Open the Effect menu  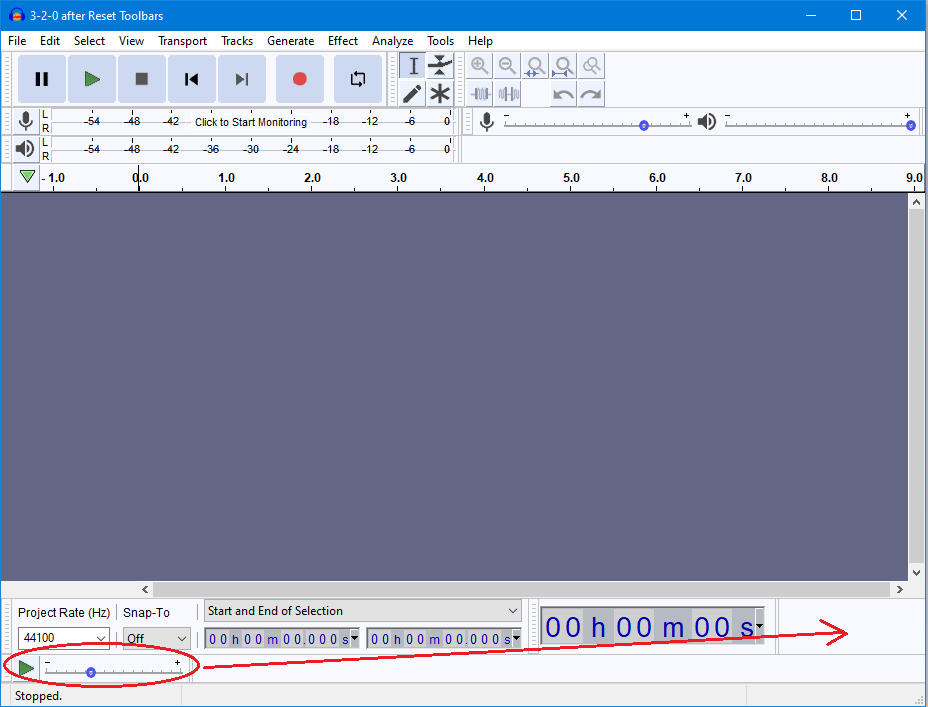(343, 41)
